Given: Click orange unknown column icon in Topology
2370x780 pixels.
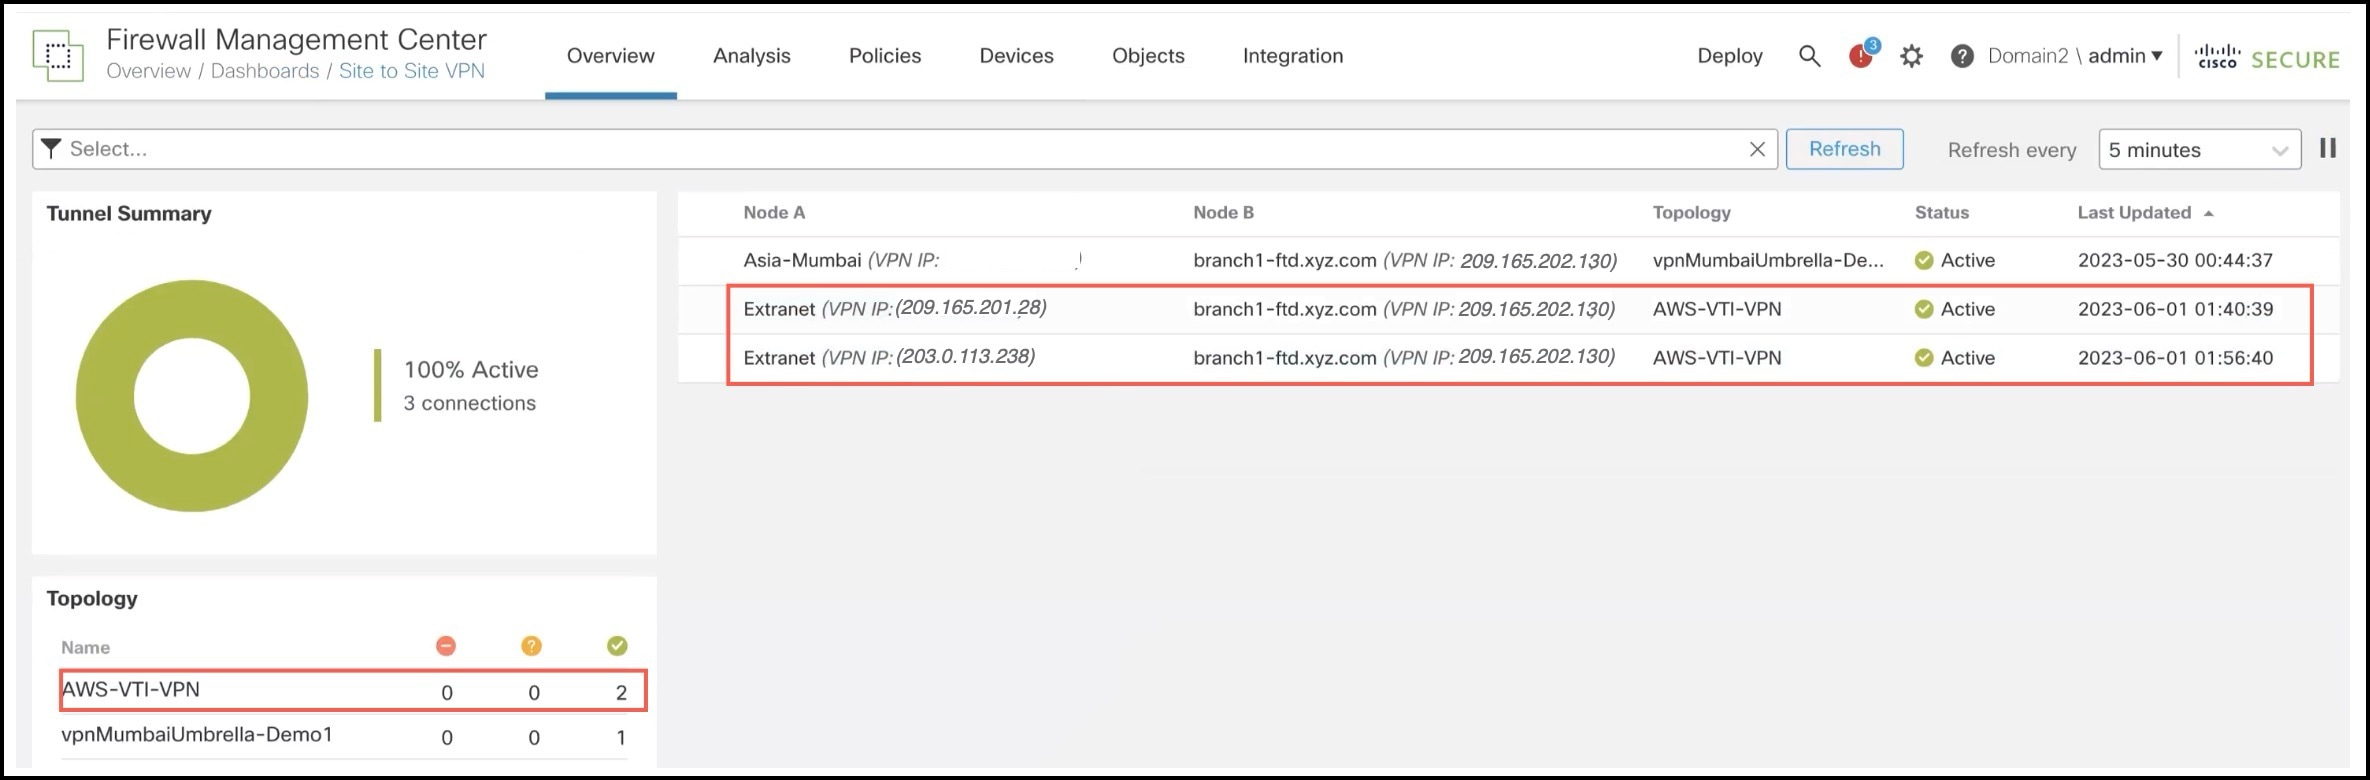Looking at the screenshot, I should tap(532, 646).
